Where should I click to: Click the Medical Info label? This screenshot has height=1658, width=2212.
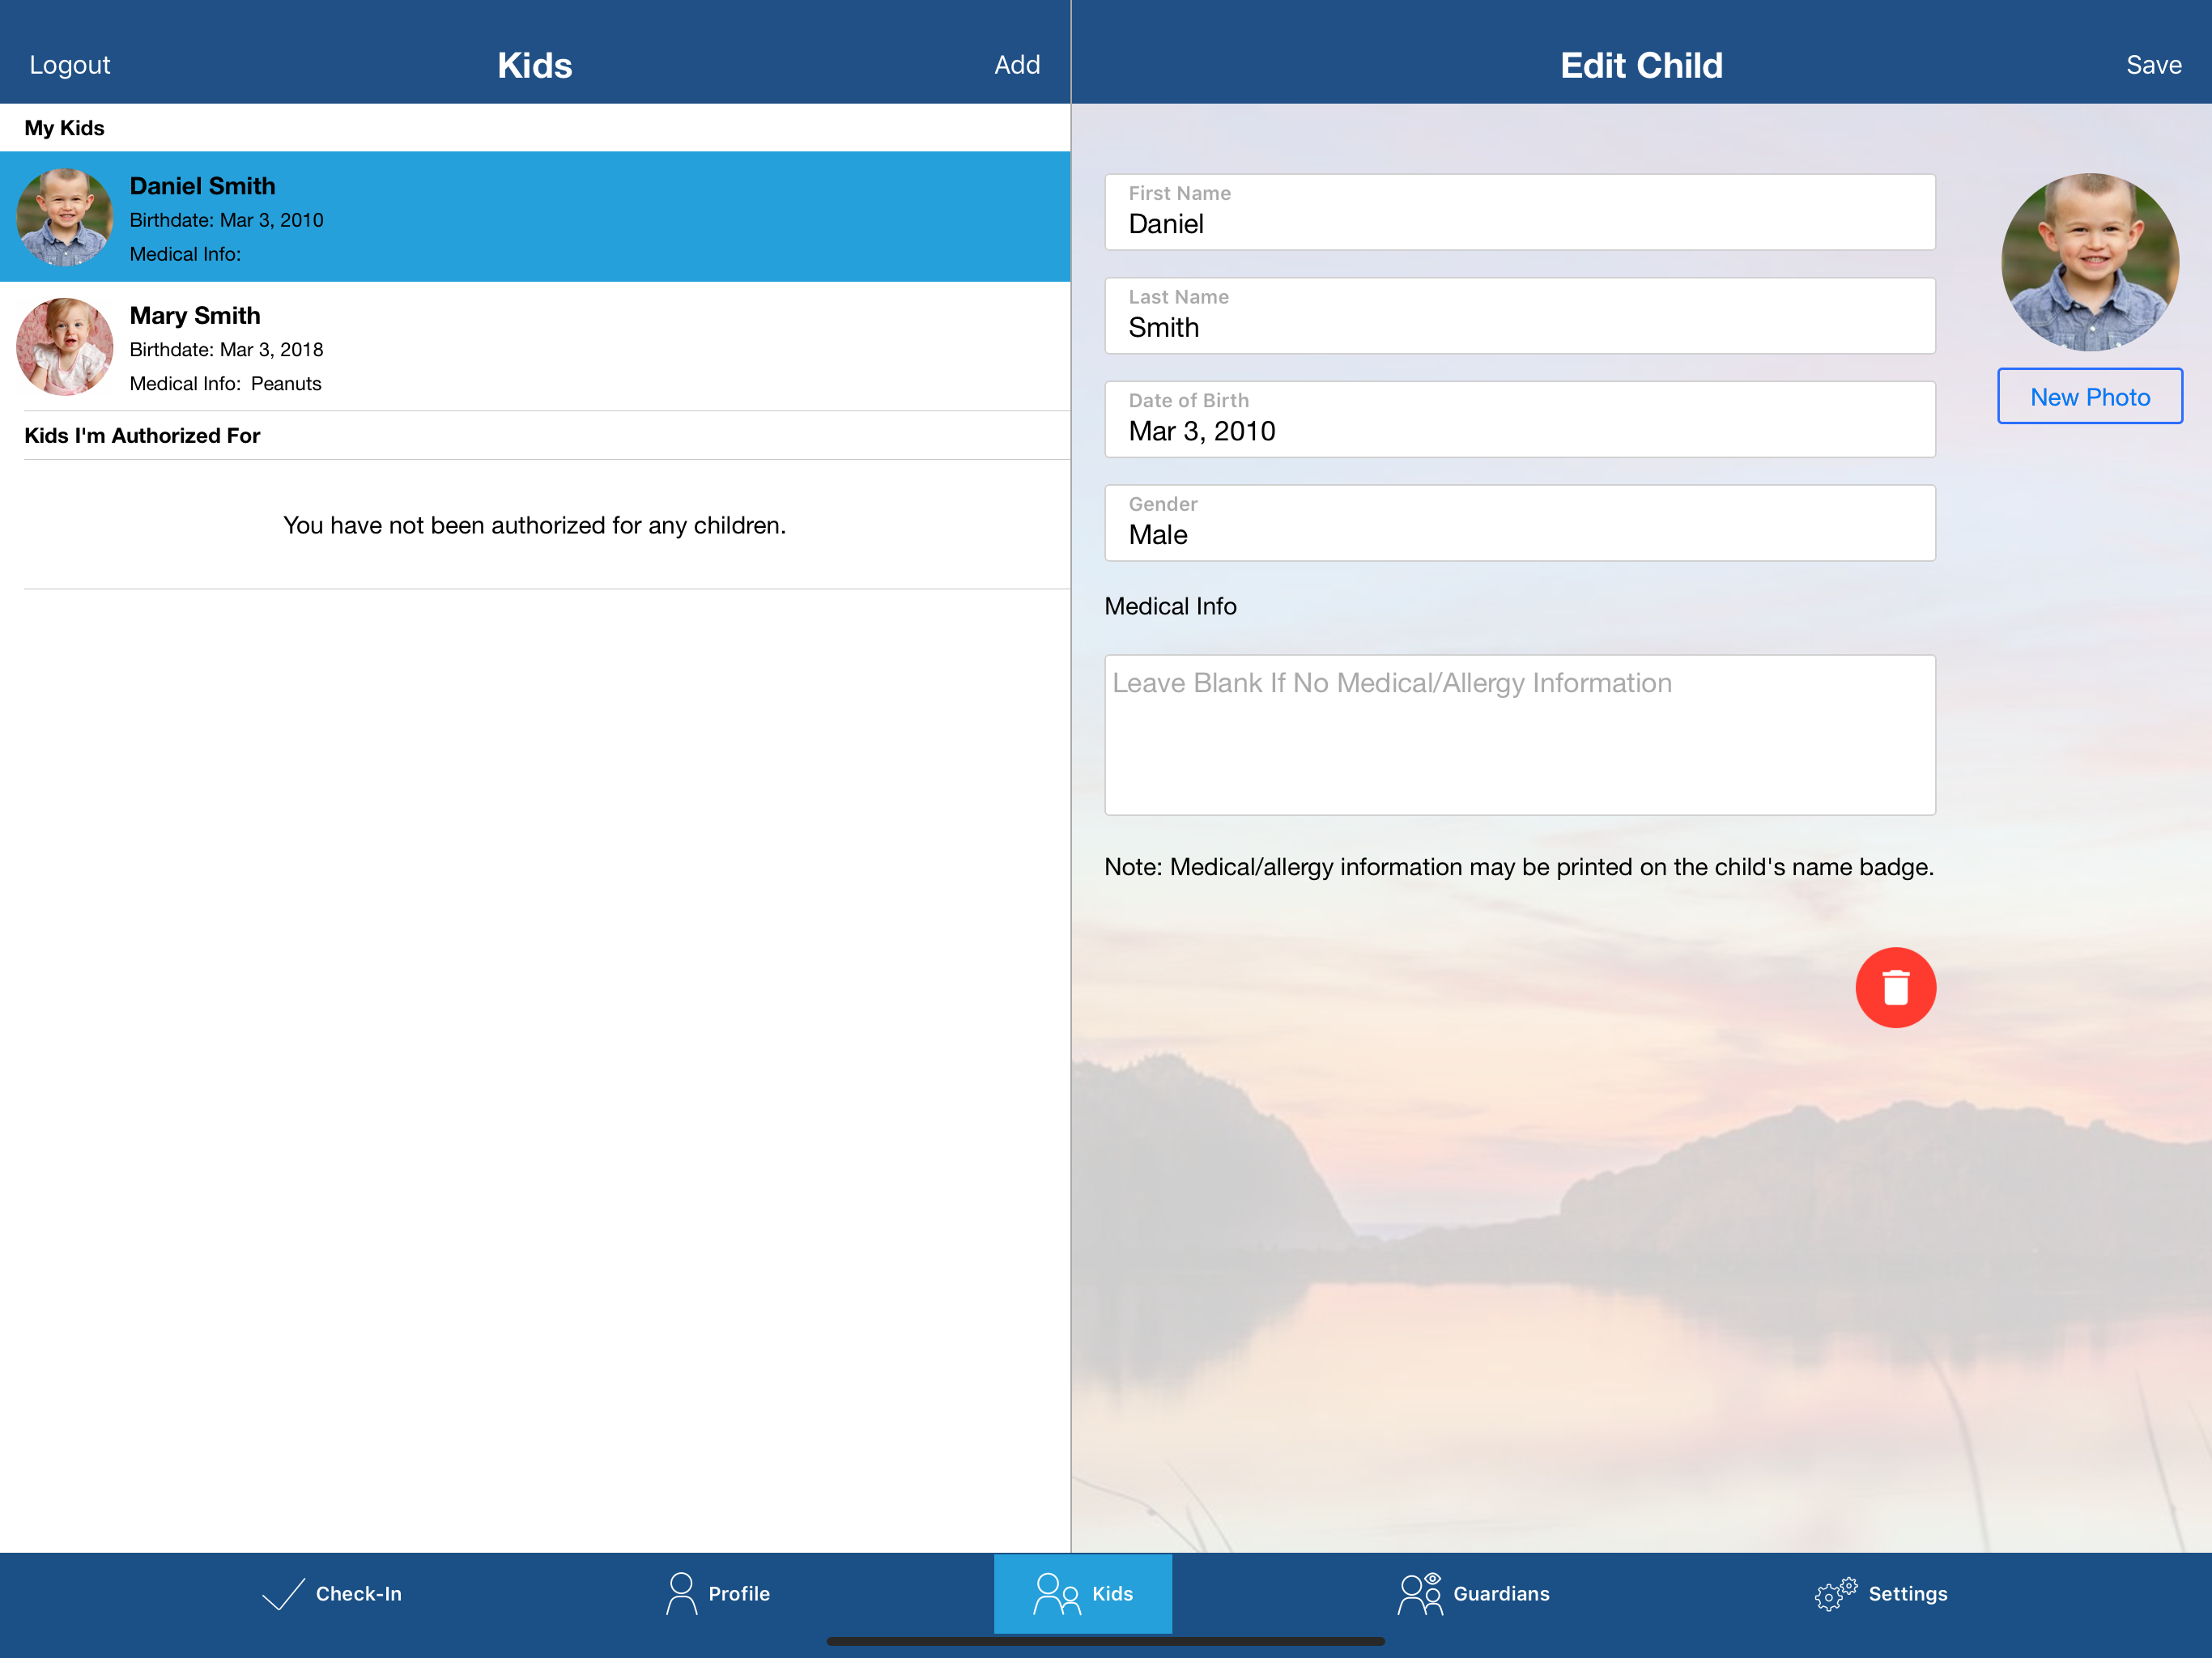pos(1170,606)
